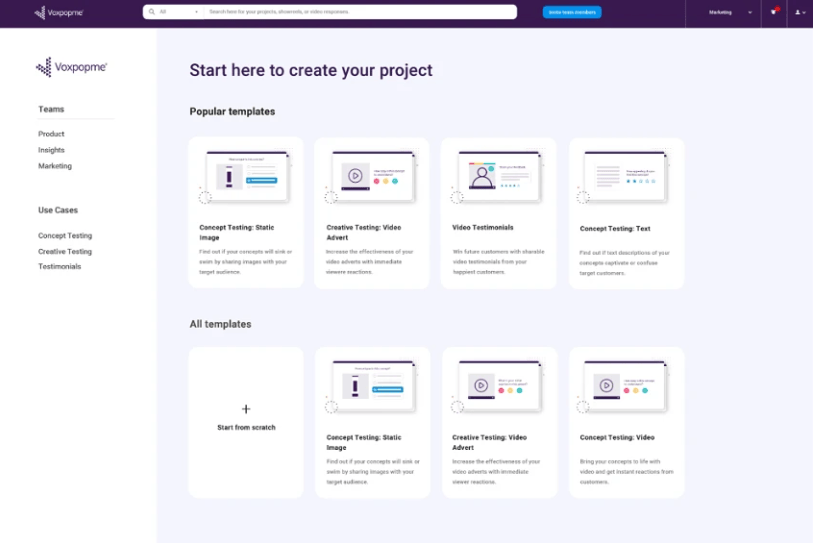The image size is (813, 543).
Task: Click the Invite team members button
Action: click(x=572, y=12)
